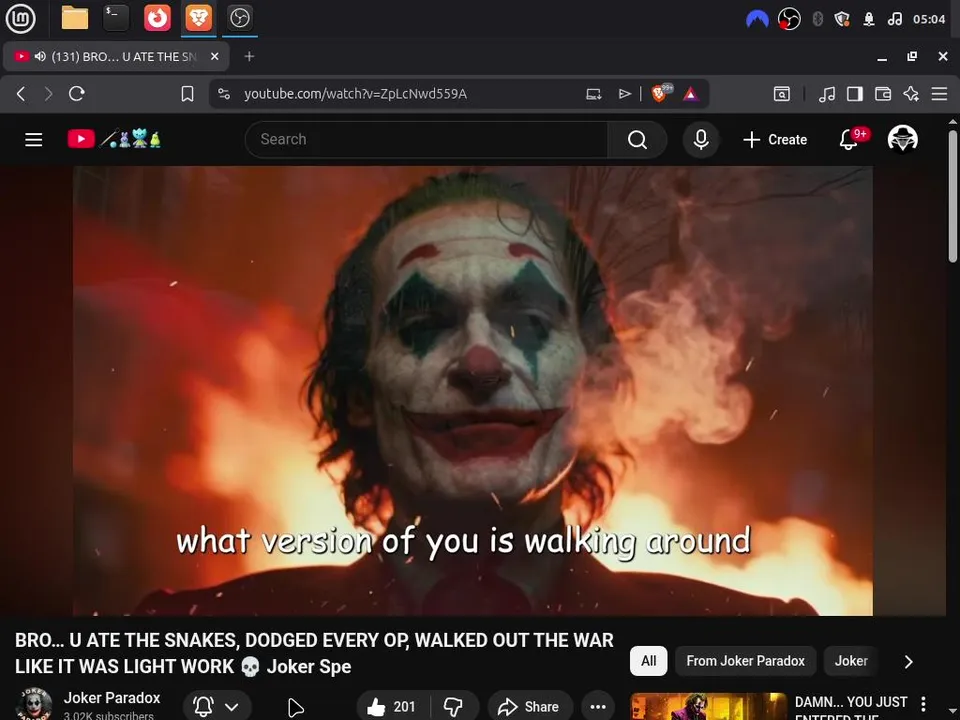Screen dimensions: 960x720
Task: Toggle the browser sidebar panel
Action: coord(855,94)
